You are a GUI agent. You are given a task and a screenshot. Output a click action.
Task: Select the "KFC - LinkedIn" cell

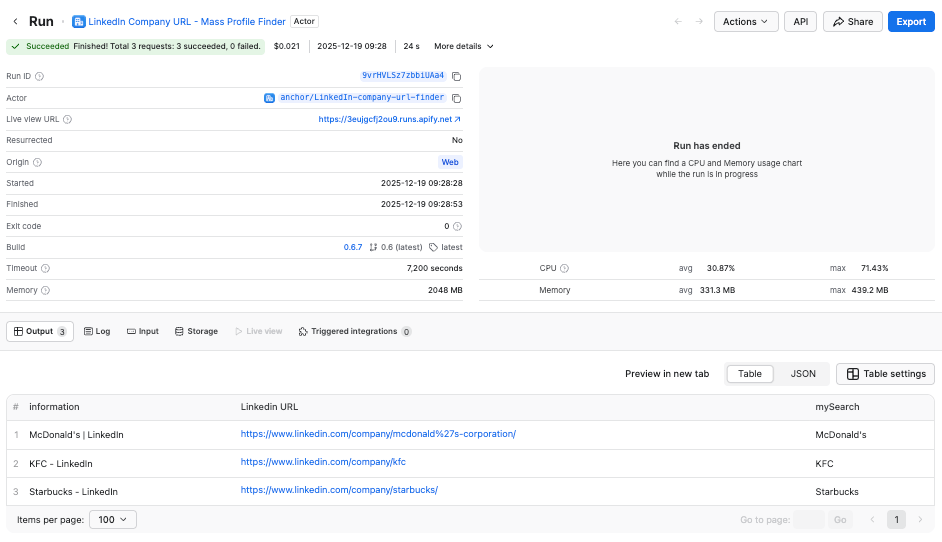(x=61, y=464)
